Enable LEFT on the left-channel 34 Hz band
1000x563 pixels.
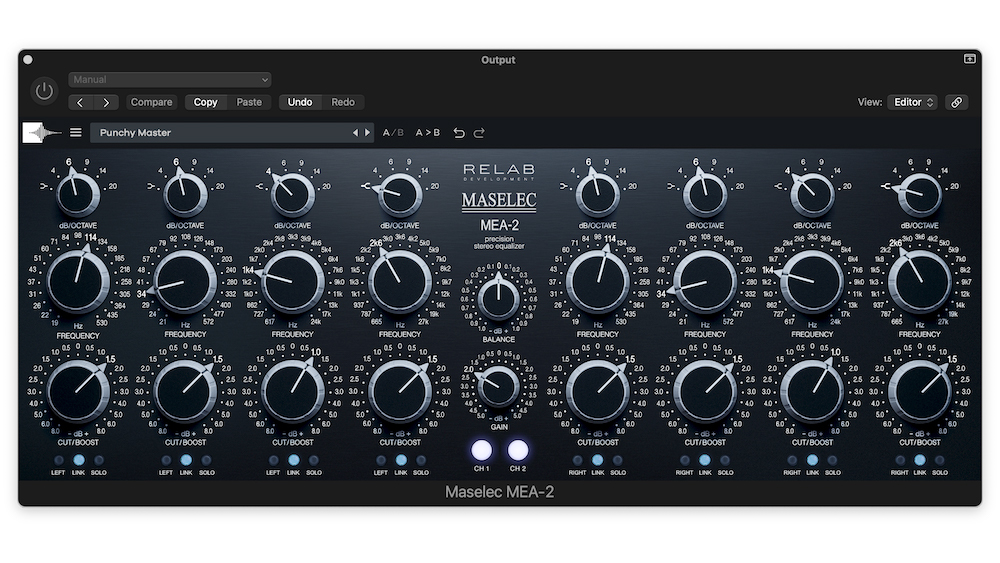(166, 460)
